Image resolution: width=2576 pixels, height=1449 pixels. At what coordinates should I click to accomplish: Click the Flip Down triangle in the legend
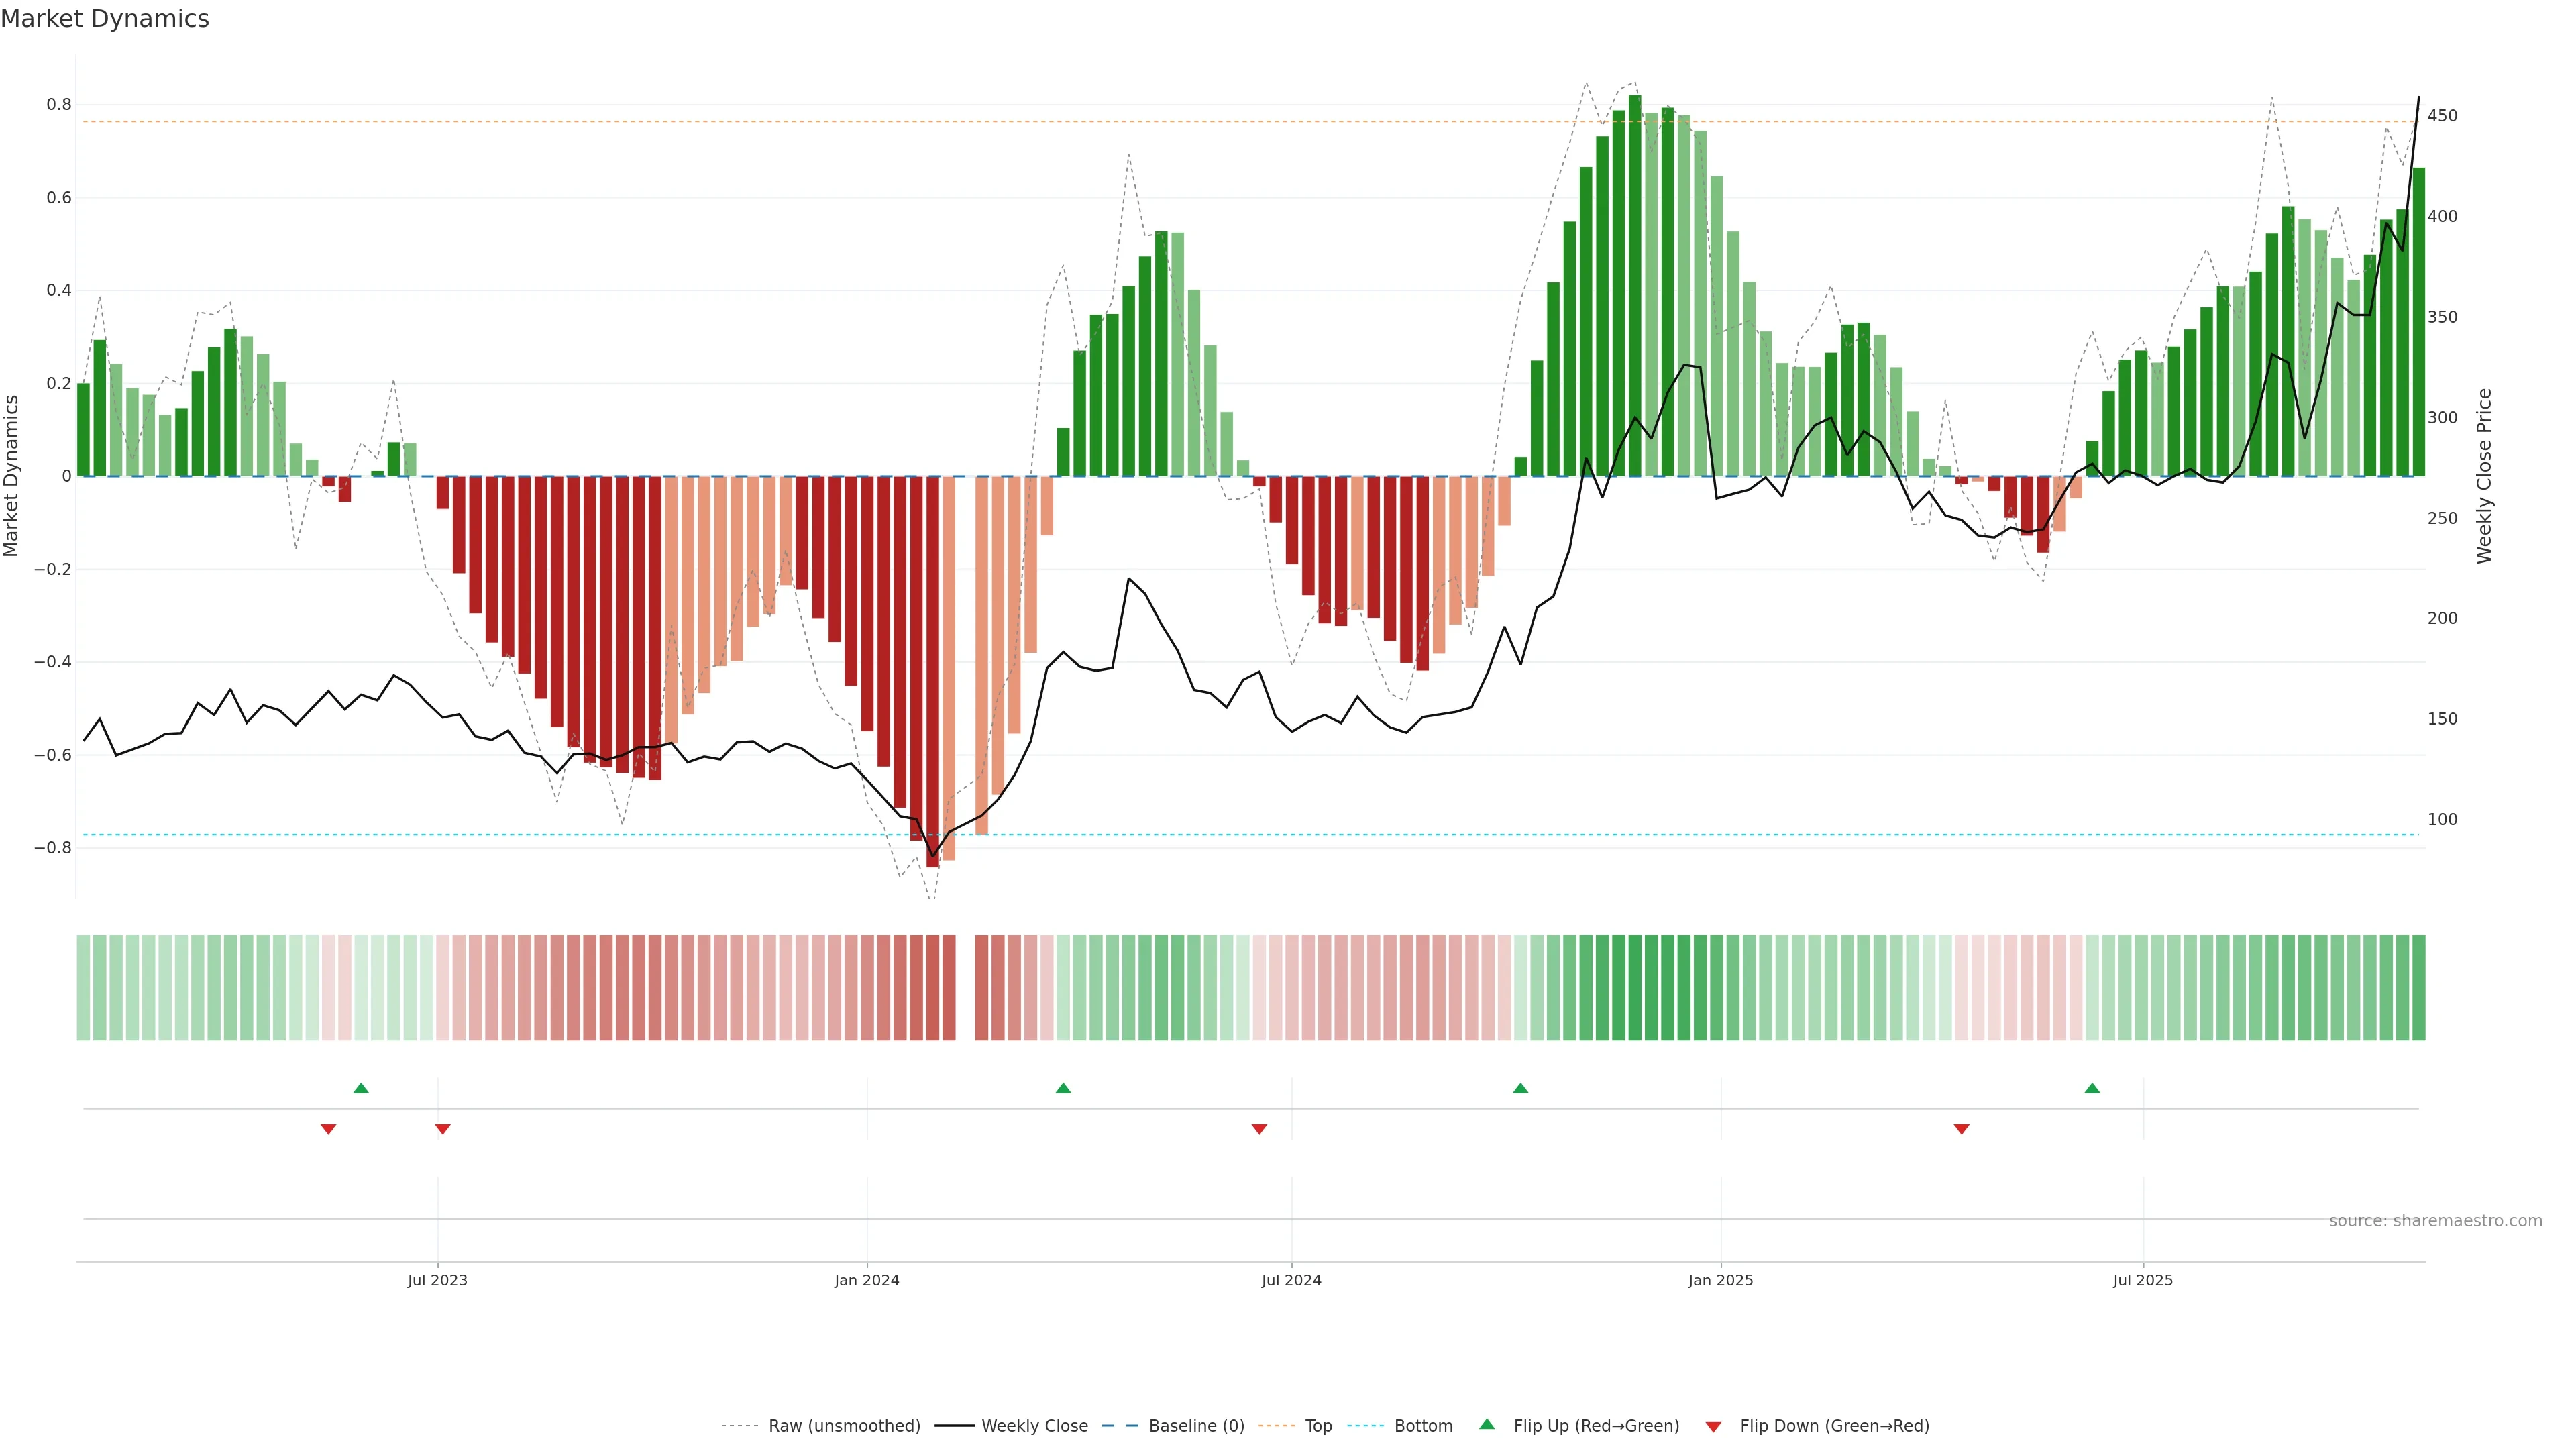1713,1427
